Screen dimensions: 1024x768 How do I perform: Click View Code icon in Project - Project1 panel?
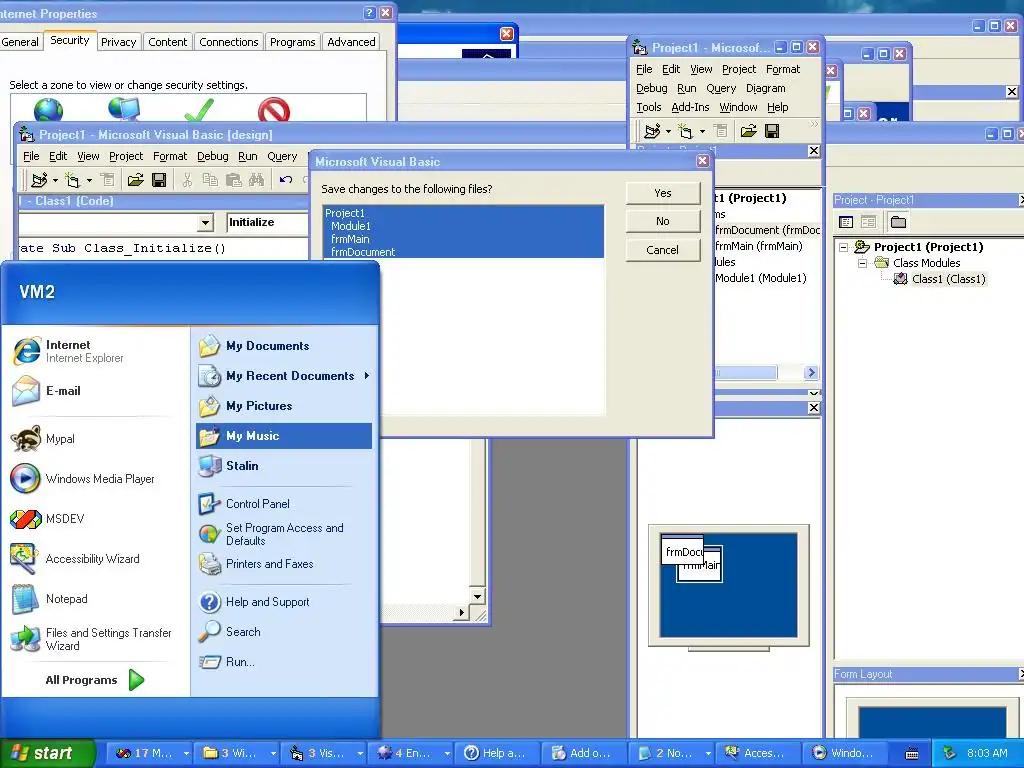846,222
